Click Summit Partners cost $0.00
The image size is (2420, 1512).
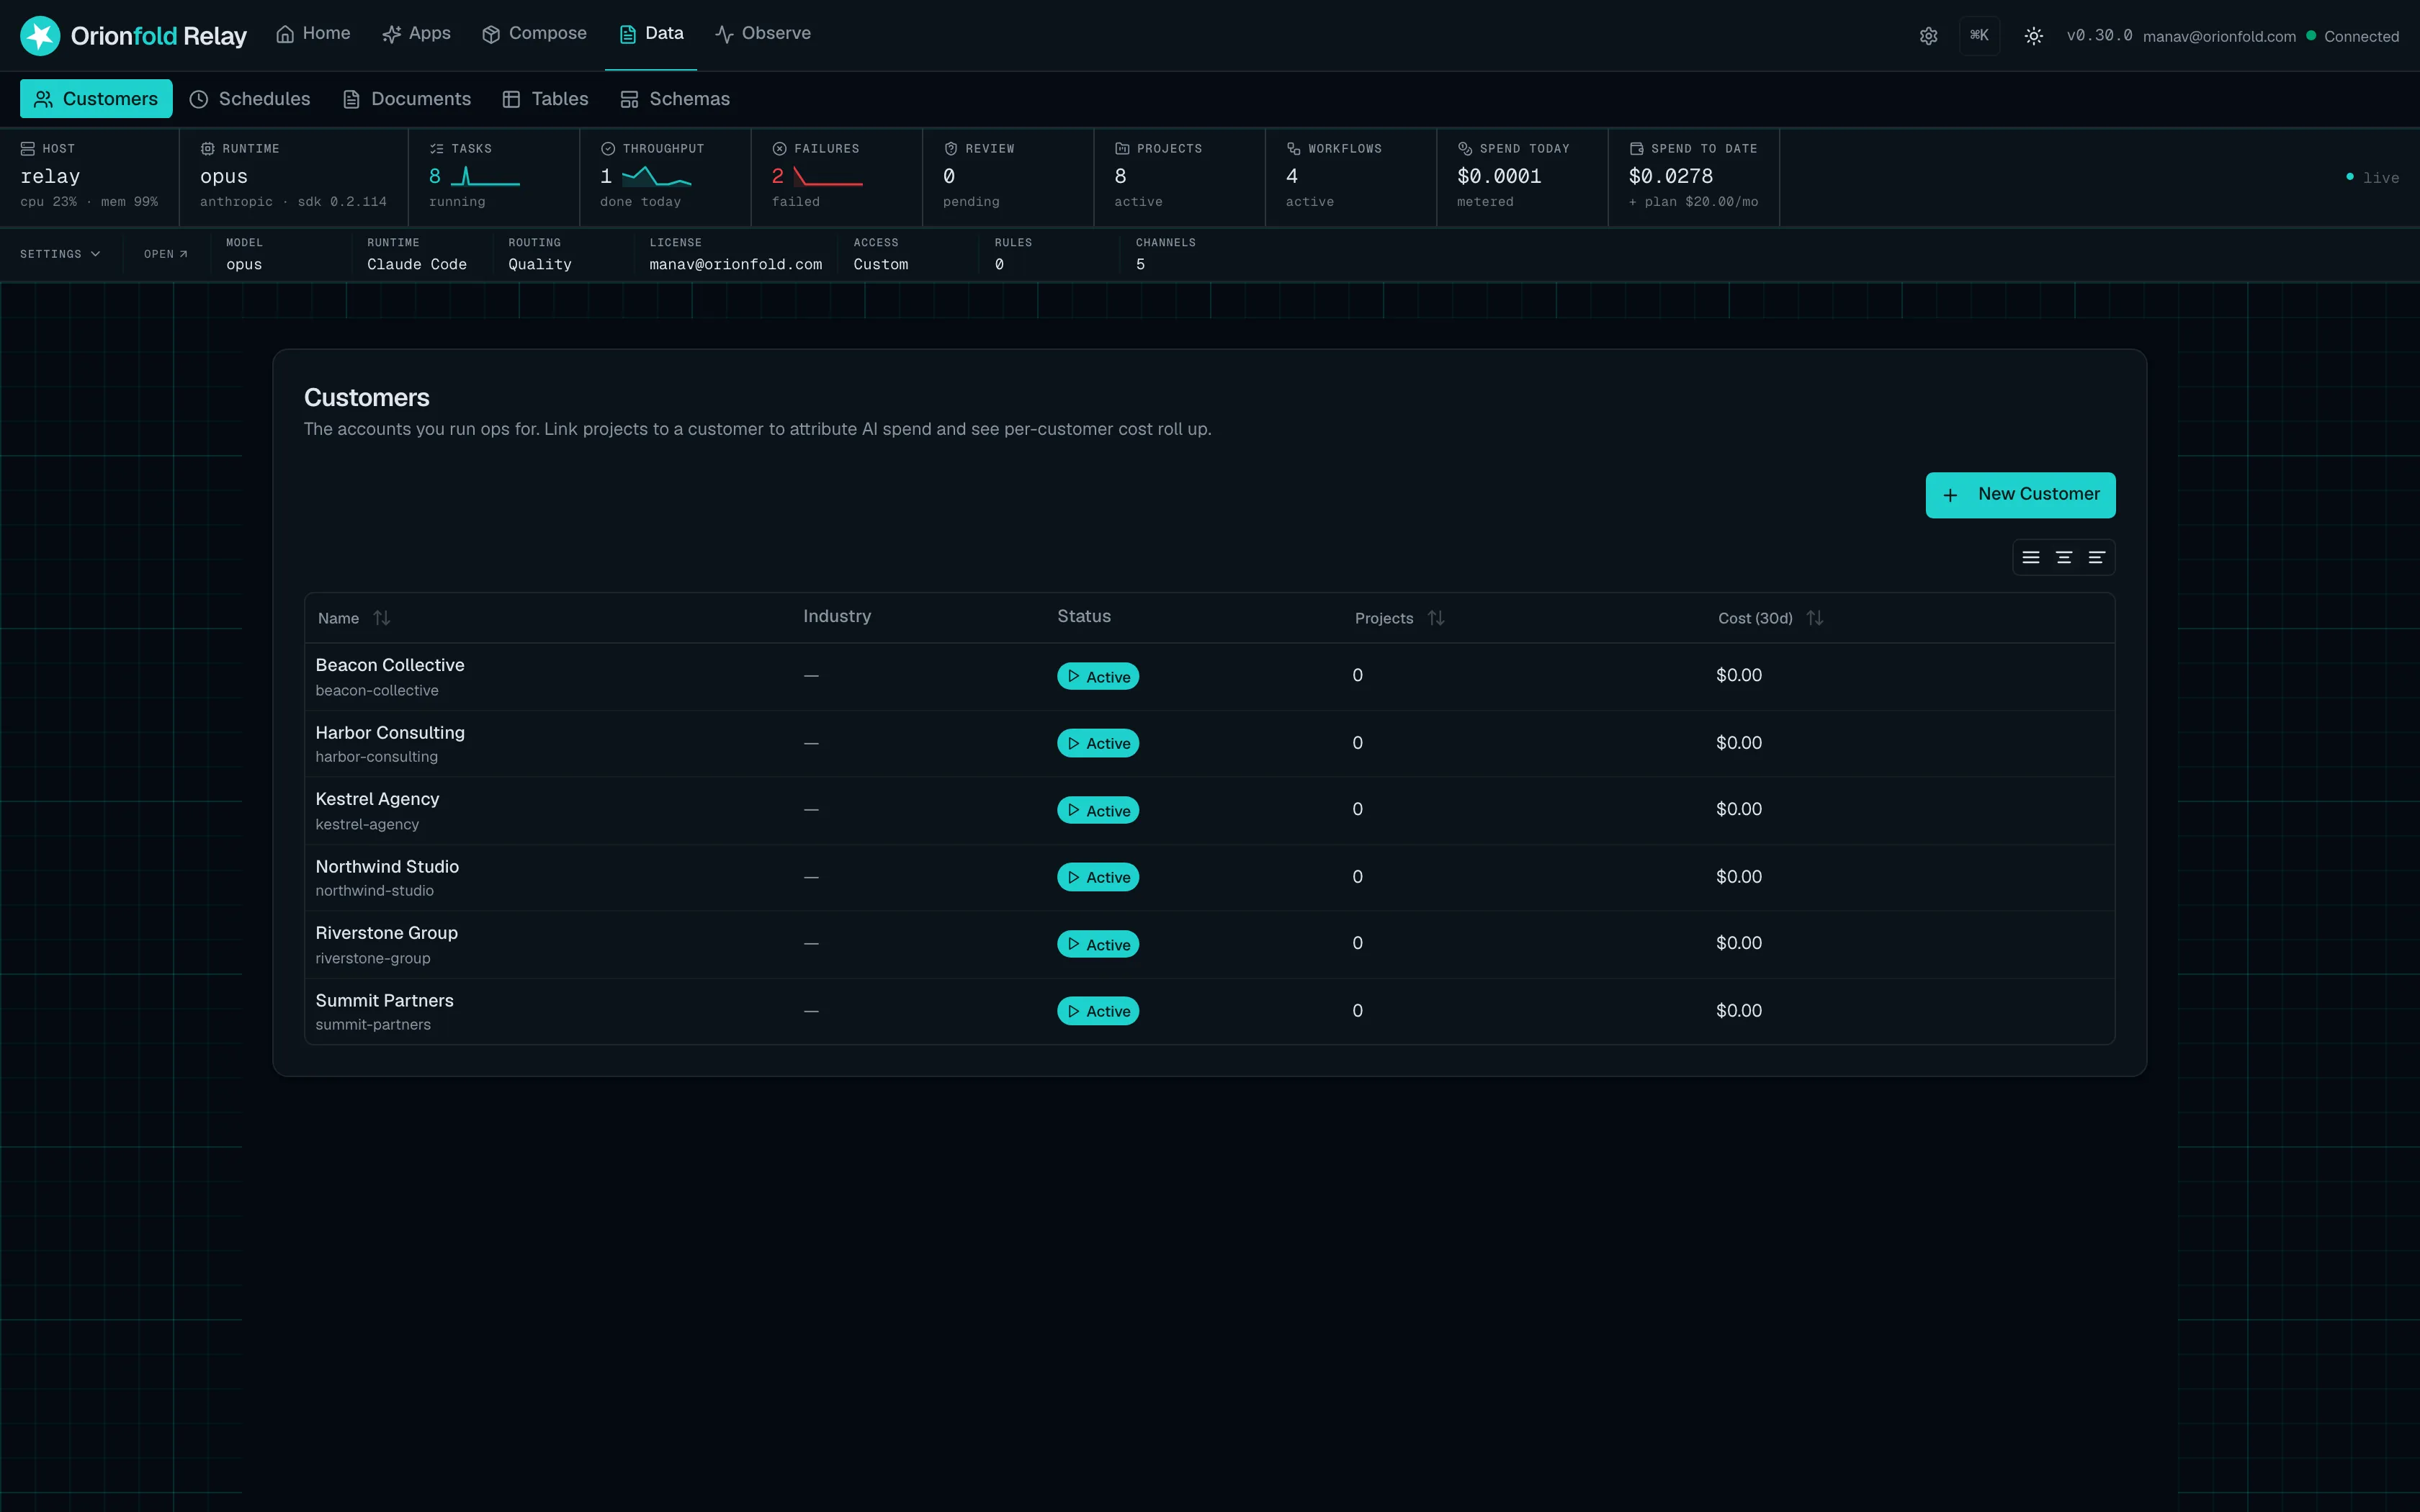point(1739,1011)
